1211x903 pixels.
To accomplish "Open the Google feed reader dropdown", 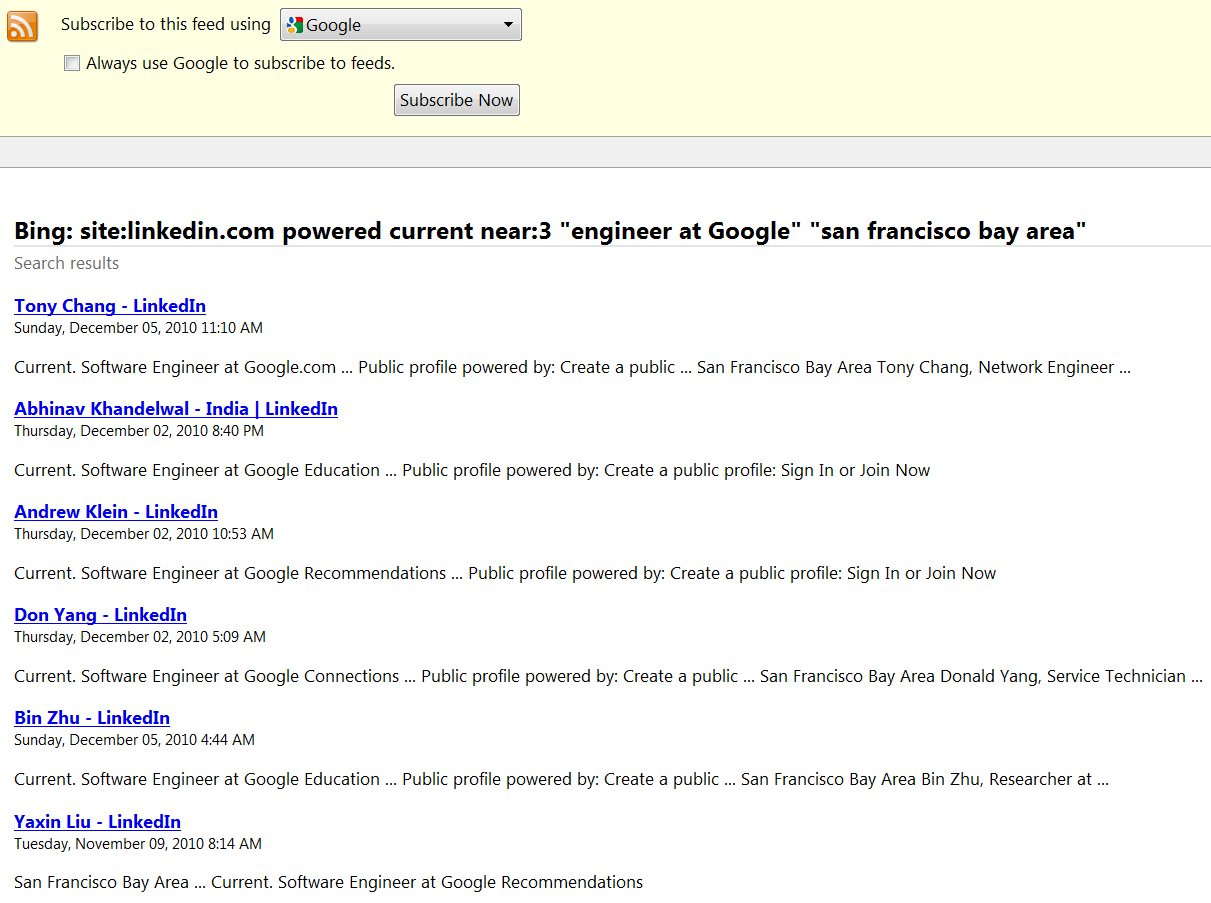I will [x=401, y=25].
